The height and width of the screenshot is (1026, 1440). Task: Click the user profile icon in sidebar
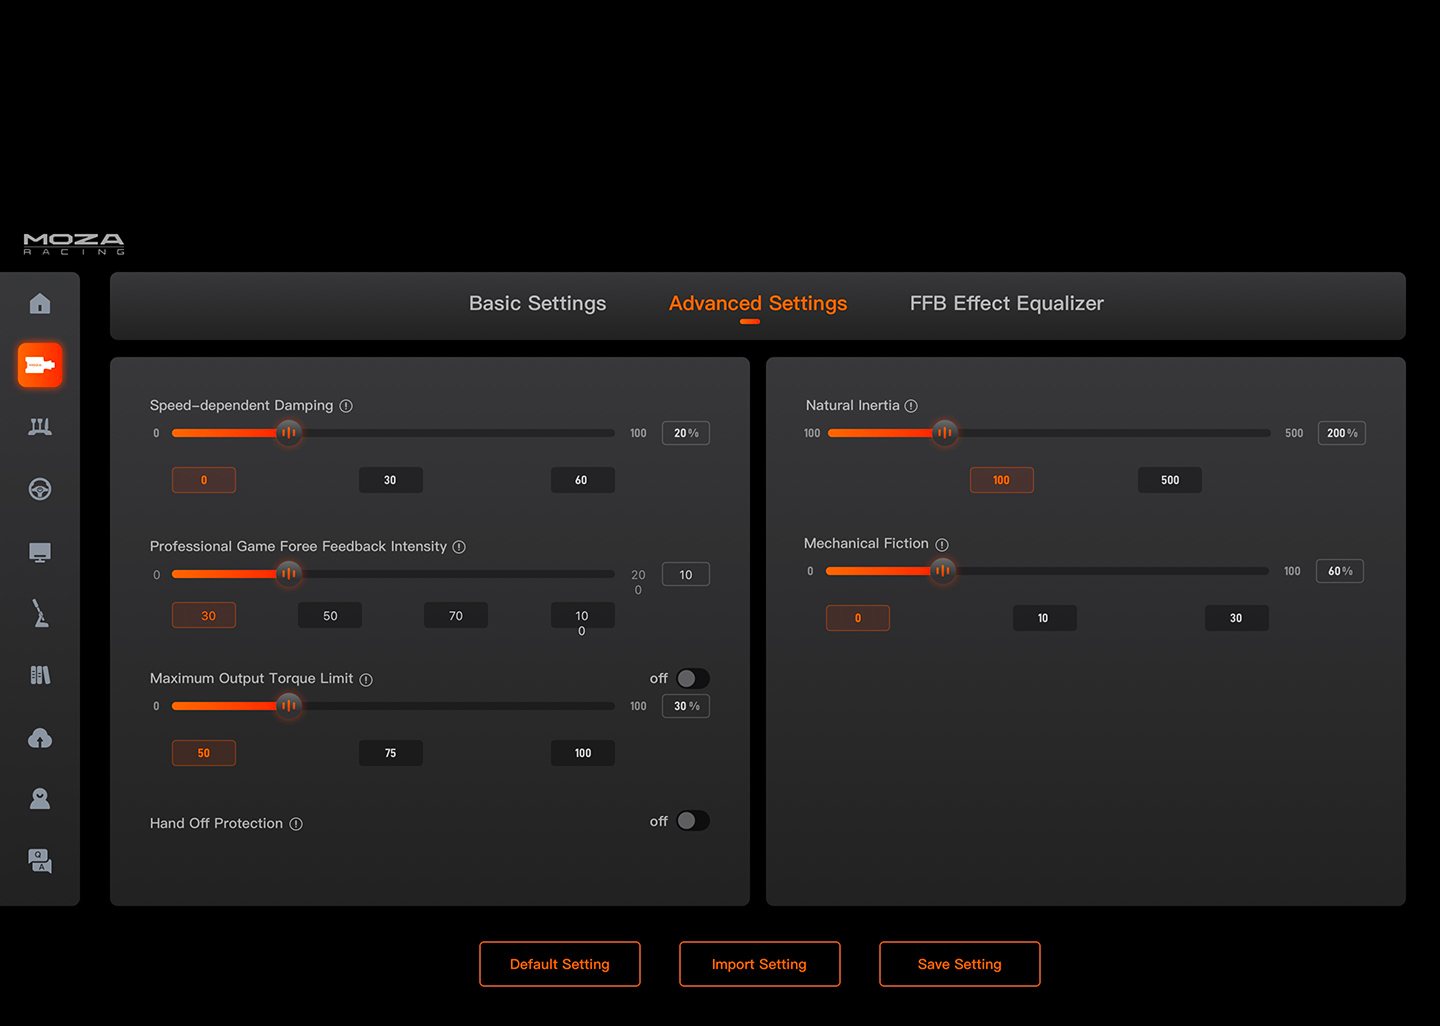pos(40,799)
